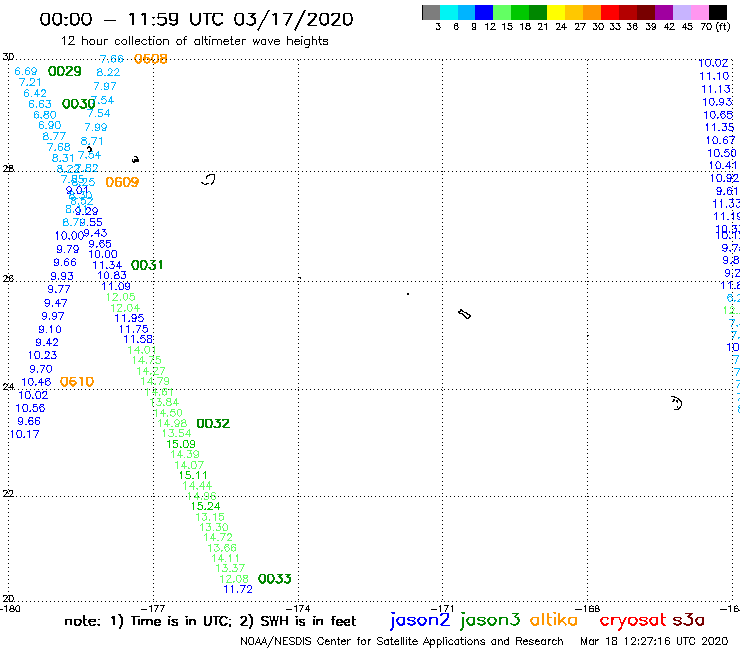
Task: Click the '-174' longitude axis label
Action: click(298, 609)
